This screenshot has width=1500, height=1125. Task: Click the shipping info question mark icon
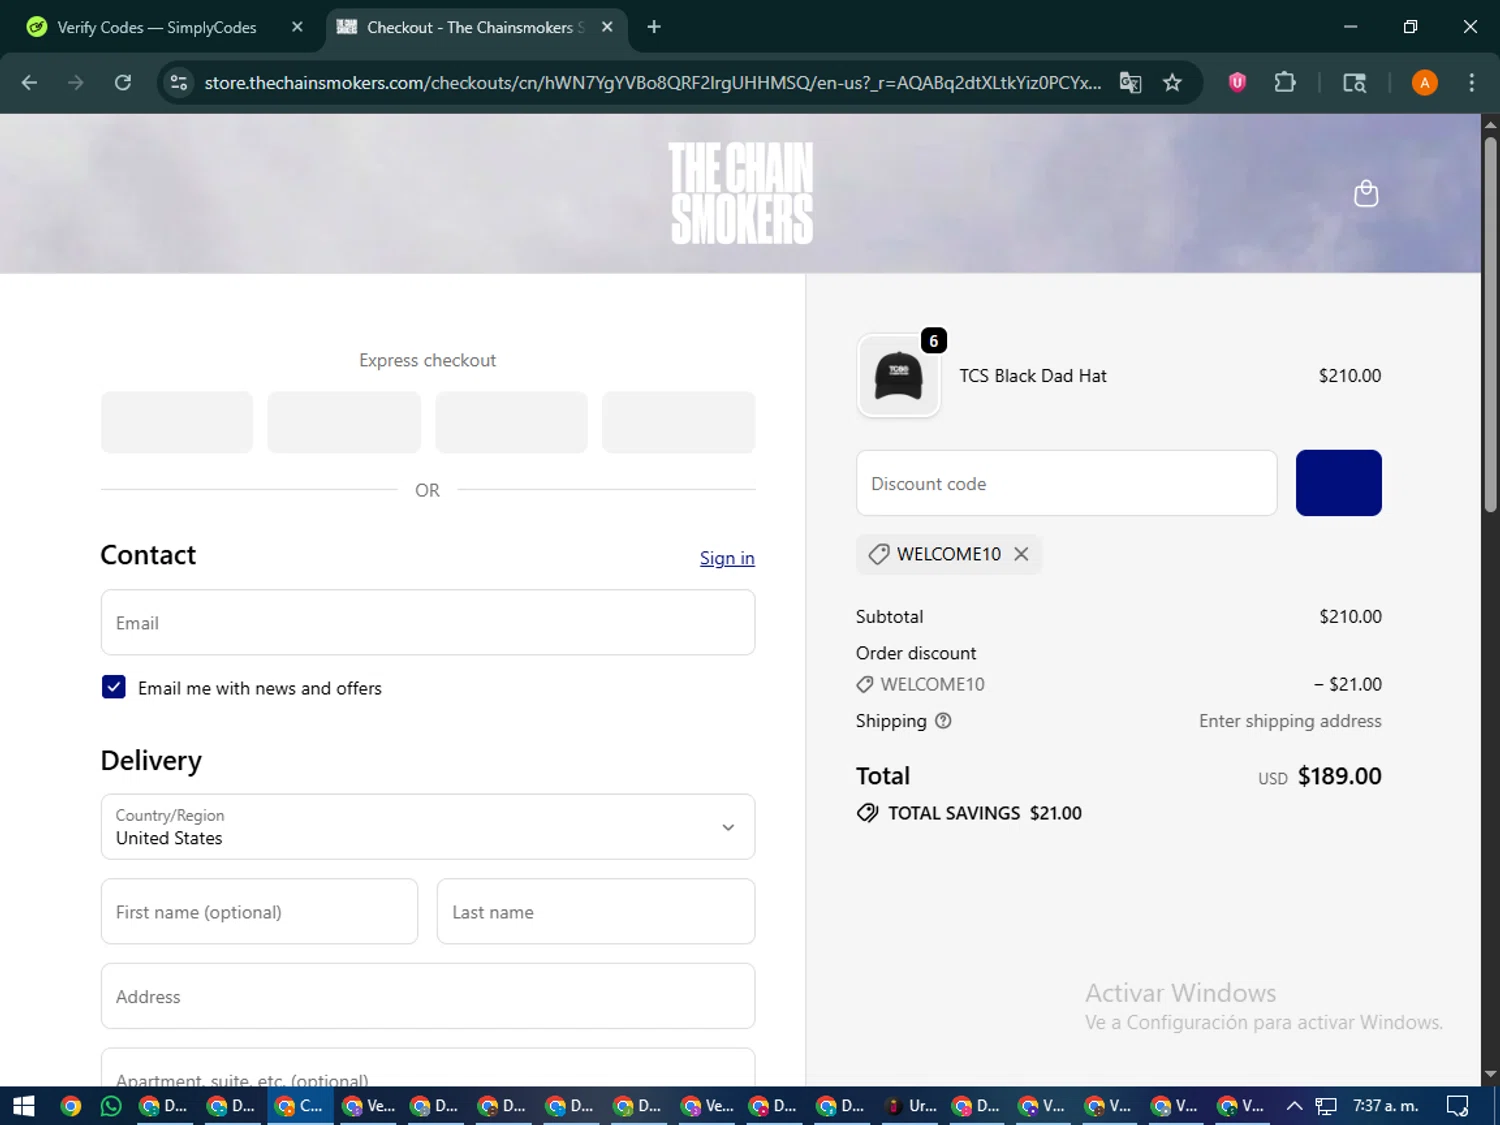[x=943, y=721]
